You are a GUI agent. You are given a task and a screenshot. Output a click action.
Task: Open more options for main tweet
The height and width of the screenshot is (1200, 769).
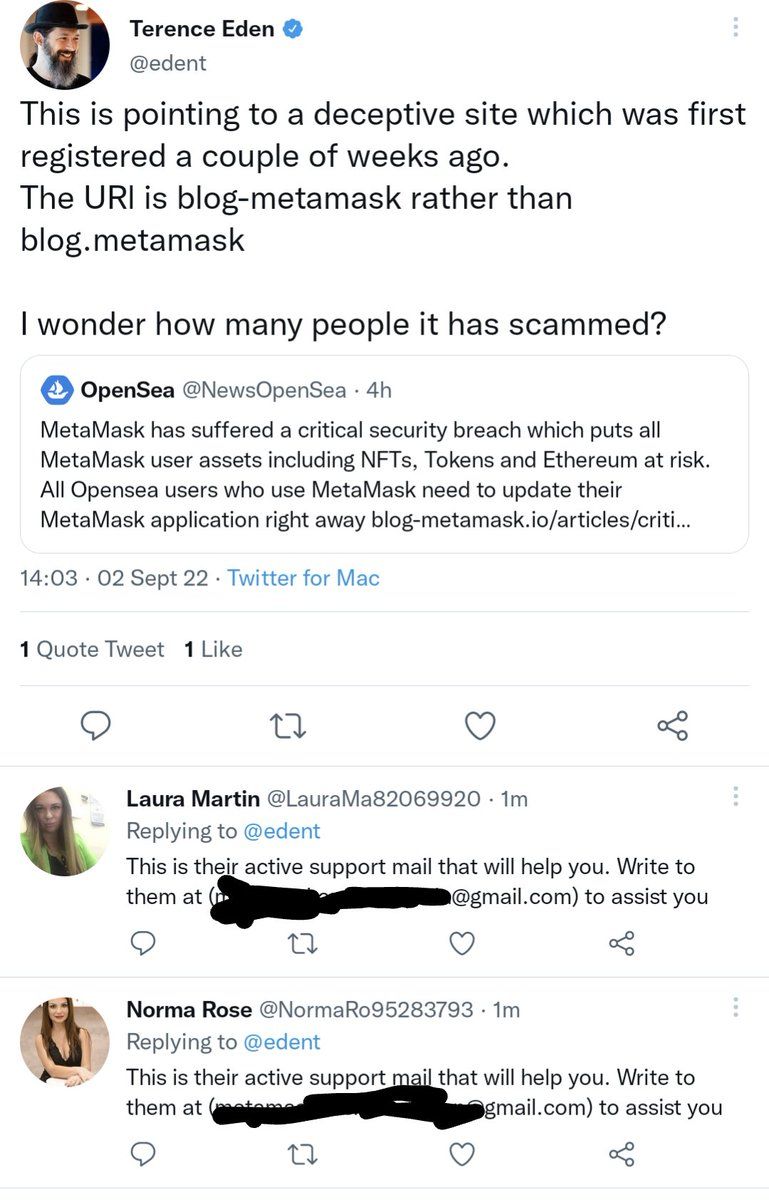coord(736,28)
